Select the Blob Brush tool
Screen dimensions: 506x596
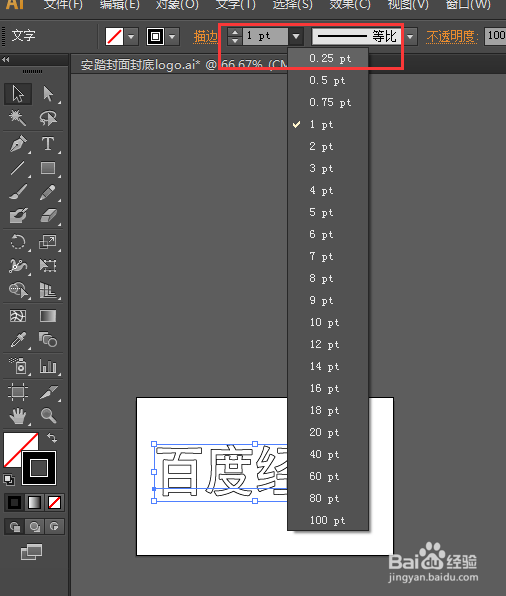click(18, 216)
